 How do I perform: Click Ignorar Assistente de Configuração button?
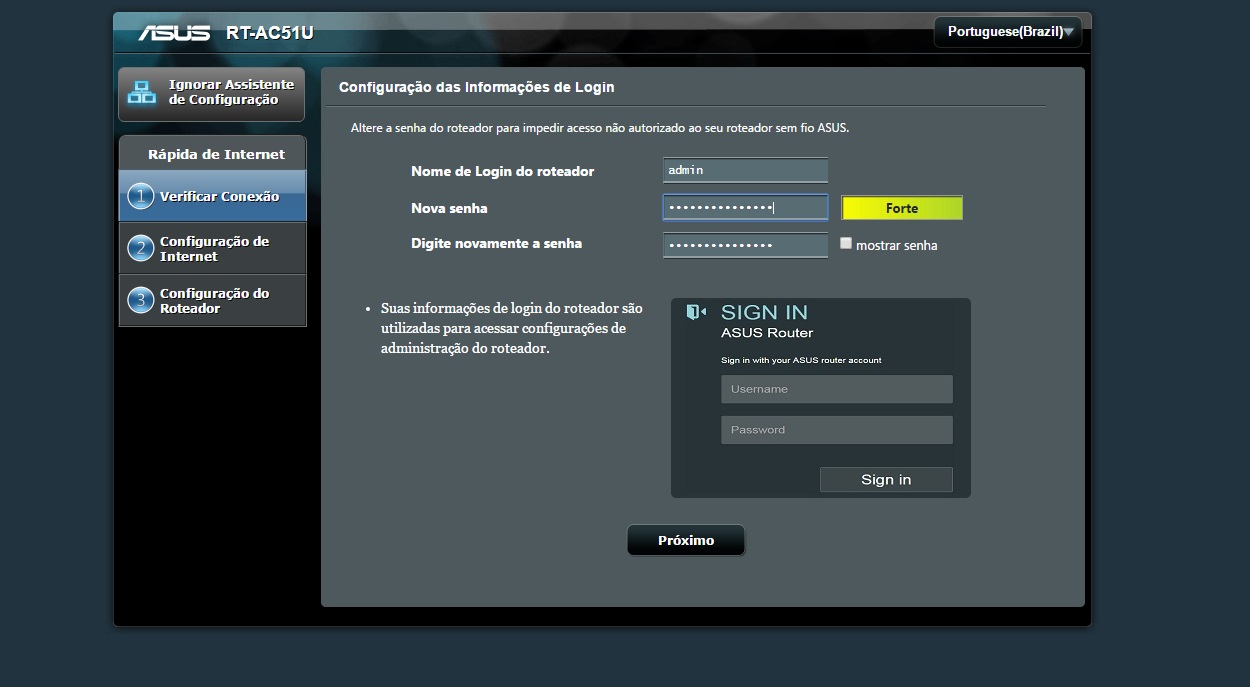click(x=211, y=93)
